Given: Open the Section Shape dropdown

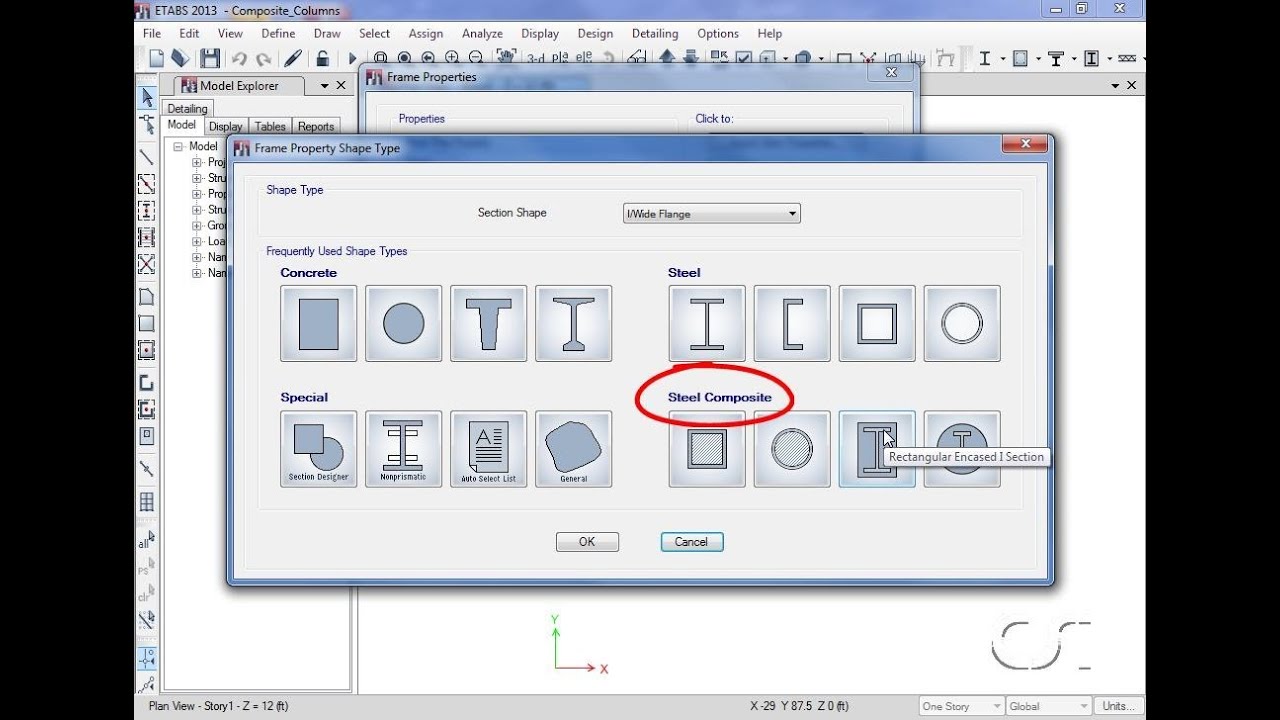Looking at the screenshot, I should click(711, 213).
